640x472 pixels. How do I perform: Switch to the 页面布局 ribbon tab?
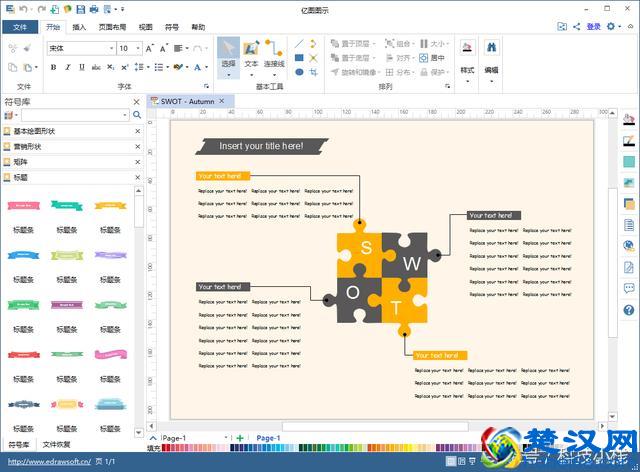pyautogui.click(x=112, y=27)
